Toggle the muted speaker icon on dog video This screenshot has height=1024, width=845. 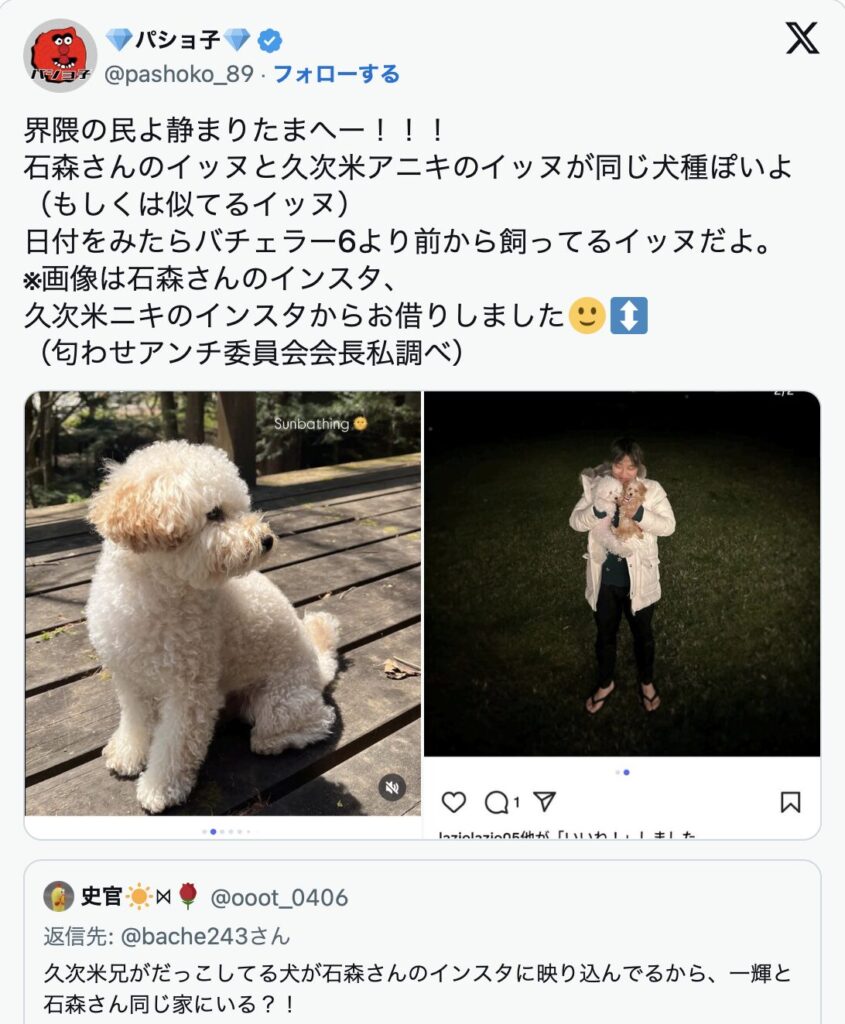392,787
